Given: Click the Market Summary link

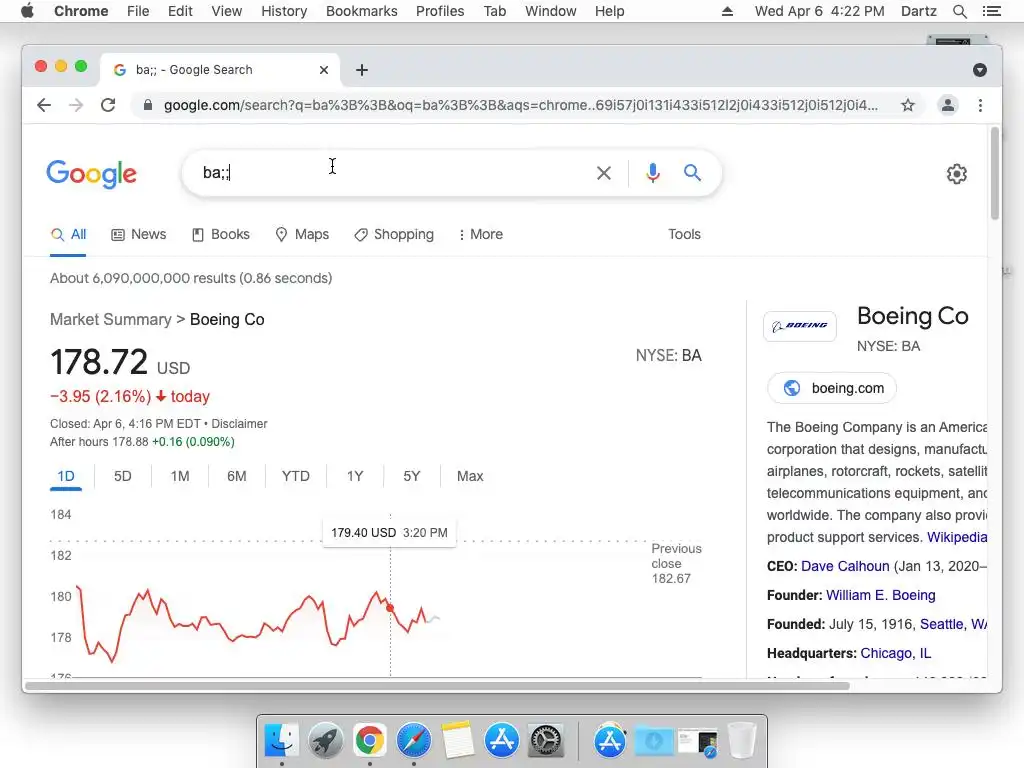Looking at the screenshot, I should point(110,319).
